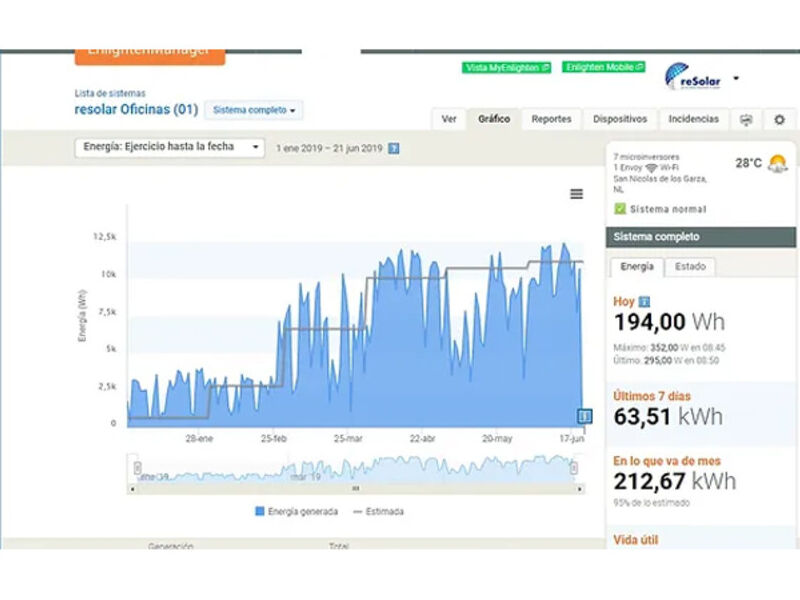
Task: Expand the Energía: Ejercicio hasta la fecha selector
Action: click(170, 147)
